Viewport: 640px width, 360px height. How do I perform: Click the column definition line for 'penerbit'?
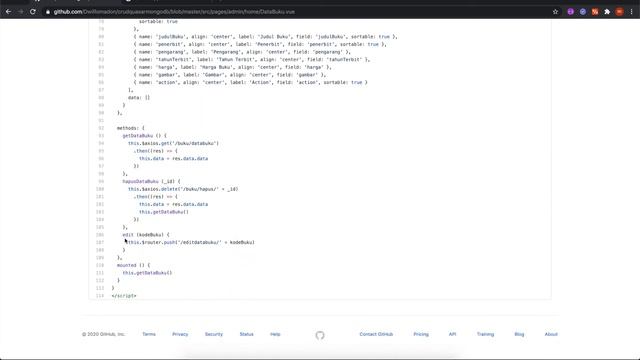tap(260, 44)
